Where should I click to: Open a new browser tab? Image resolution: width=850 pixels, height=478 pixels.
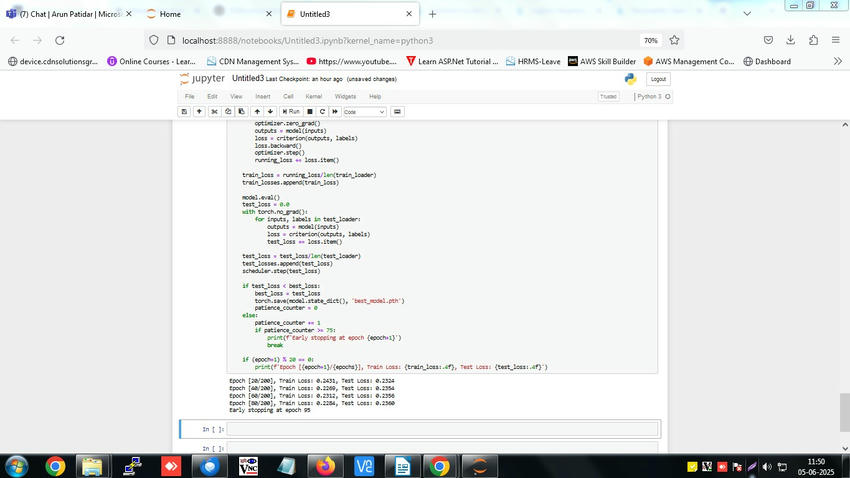tap(432, 14)
